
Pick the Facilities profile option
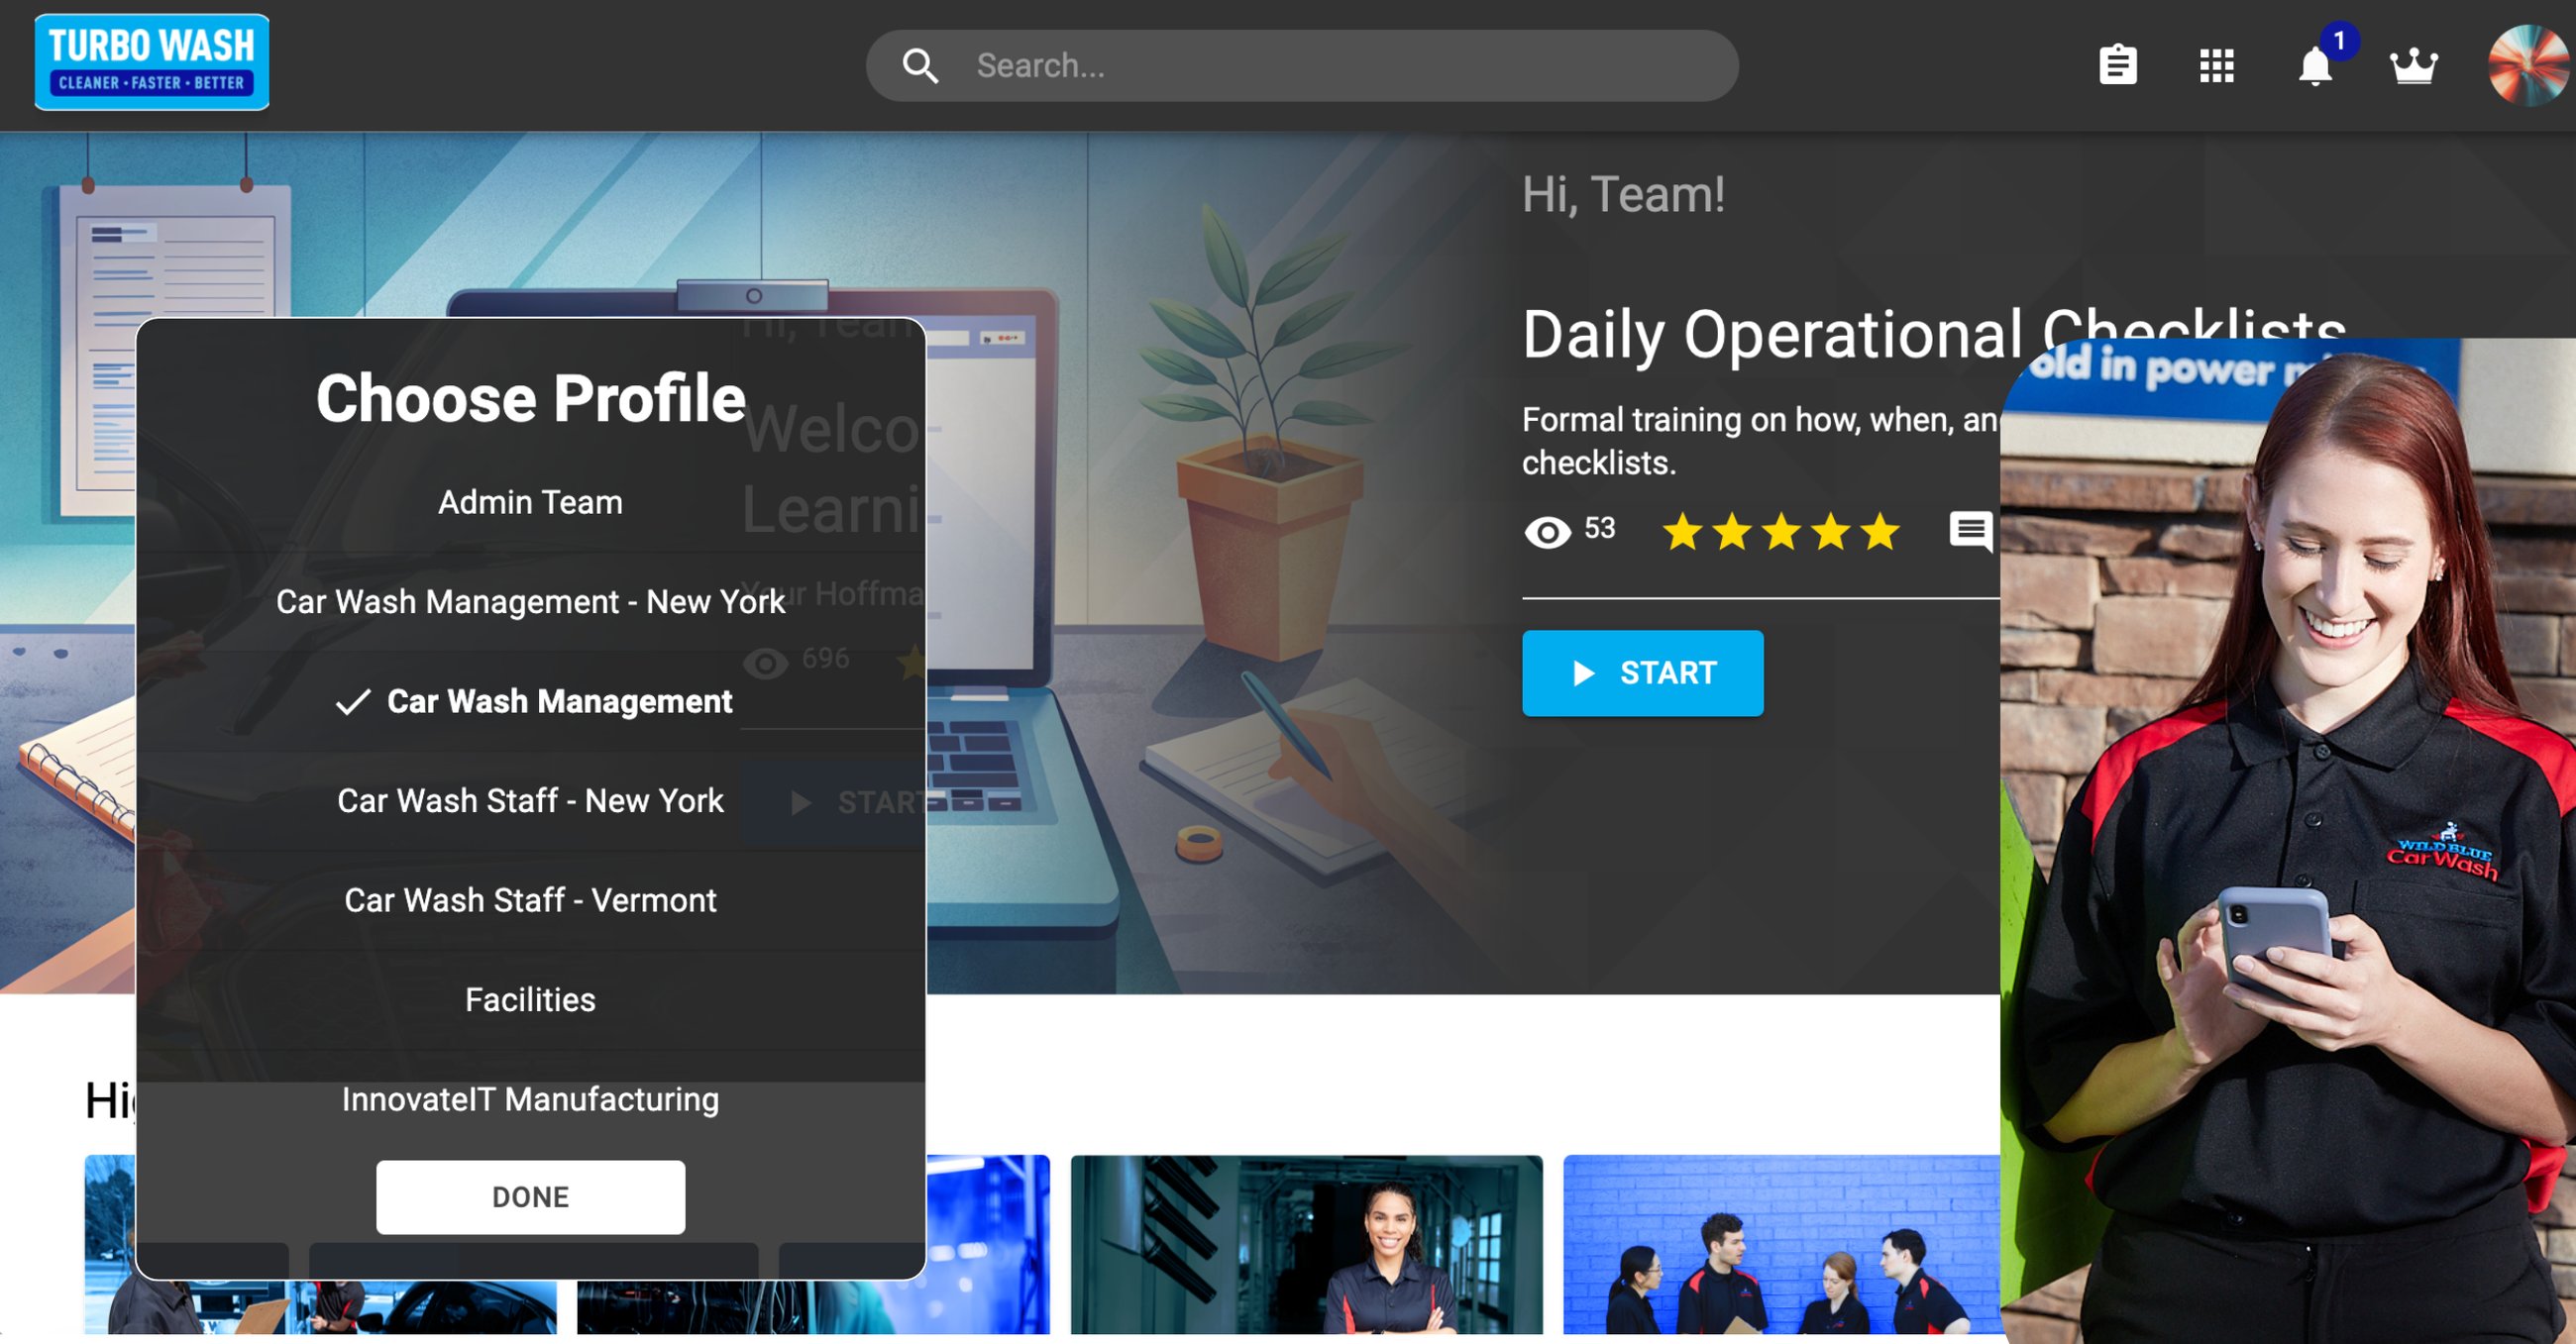(531, 1000)
